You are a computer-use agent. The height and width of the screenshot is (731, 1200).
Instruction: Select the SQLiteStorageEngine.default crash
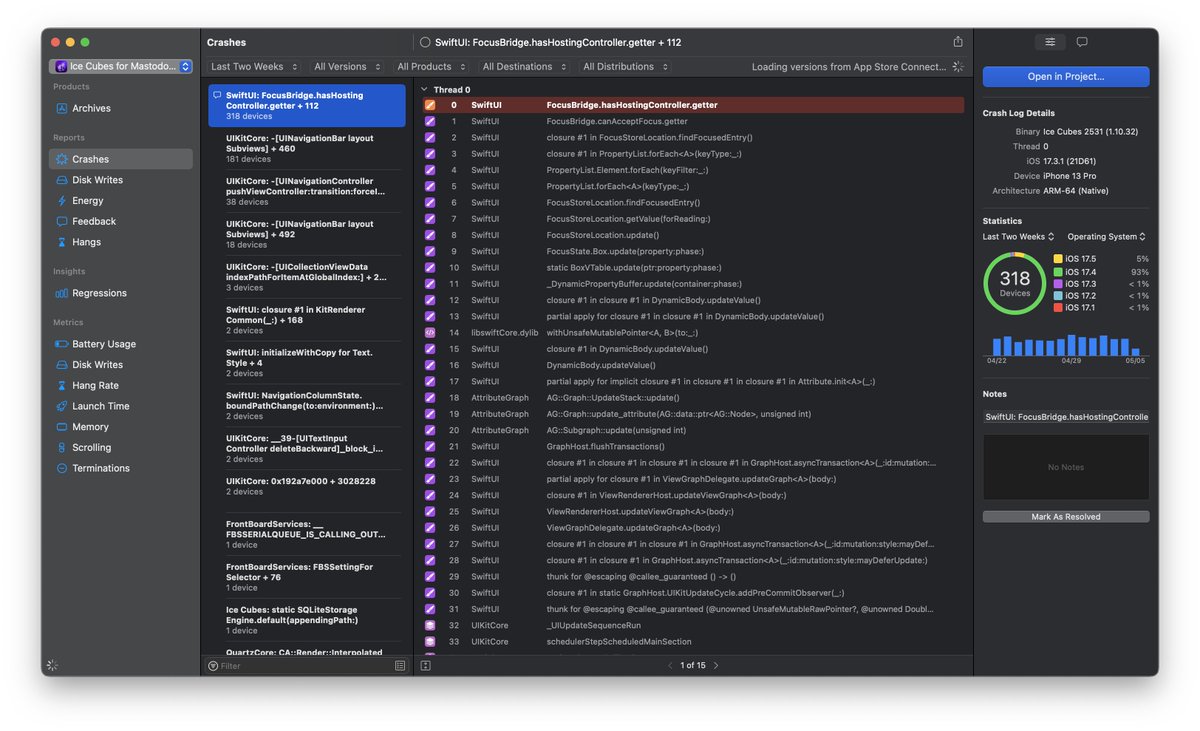[x=307, y=620]
